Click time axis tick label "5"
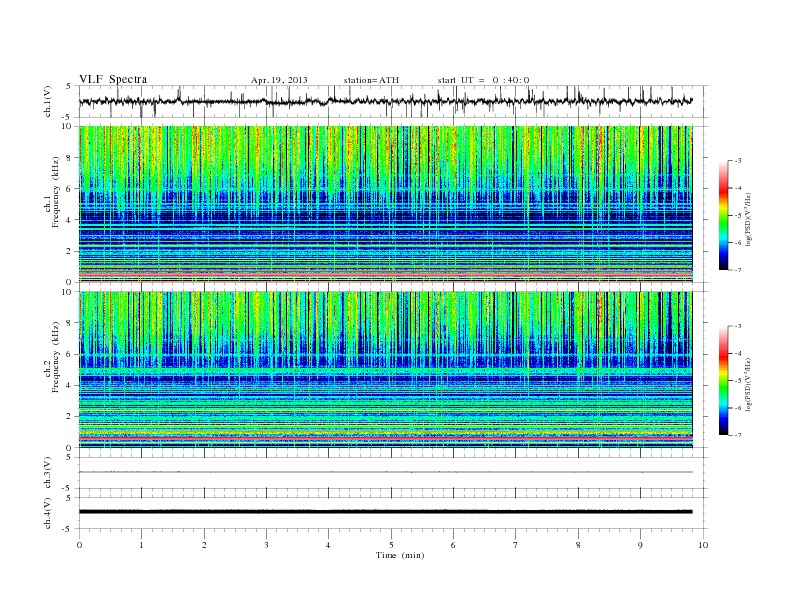 pos(391,545)
